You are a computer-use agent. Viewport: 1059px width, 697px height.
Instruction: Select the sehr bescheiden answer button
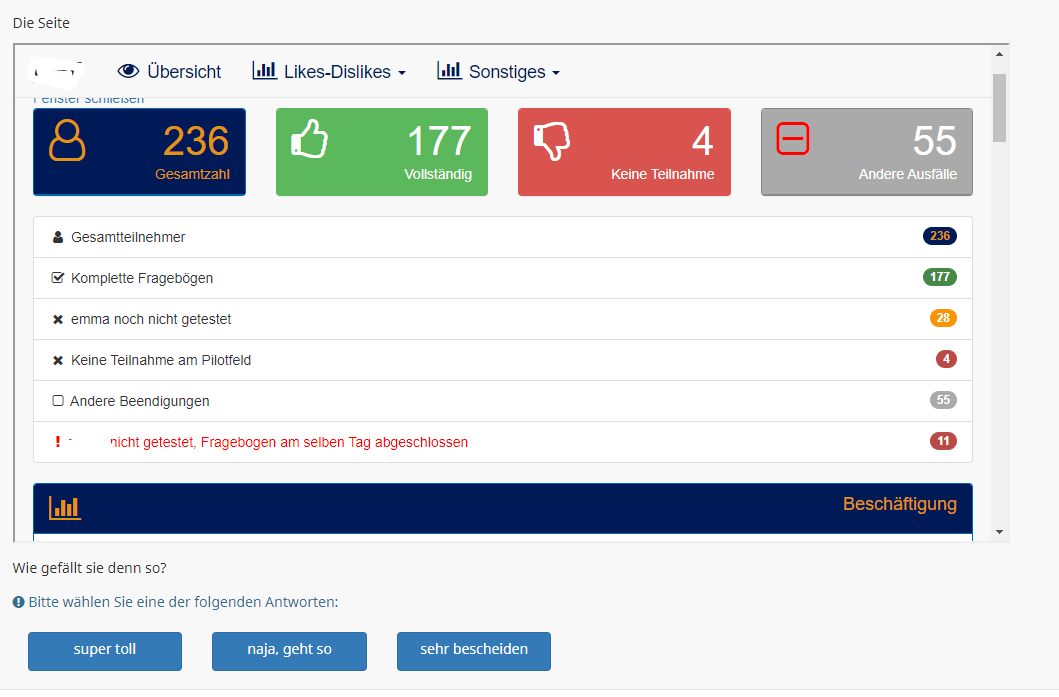pyautogui.click(x=474, y=650)
